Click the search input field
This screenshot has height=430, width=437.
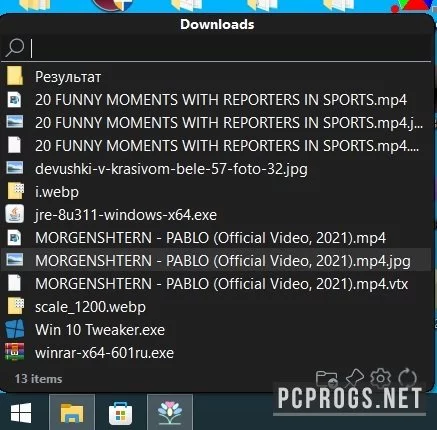pyautogui.click(x=230, y=48)
